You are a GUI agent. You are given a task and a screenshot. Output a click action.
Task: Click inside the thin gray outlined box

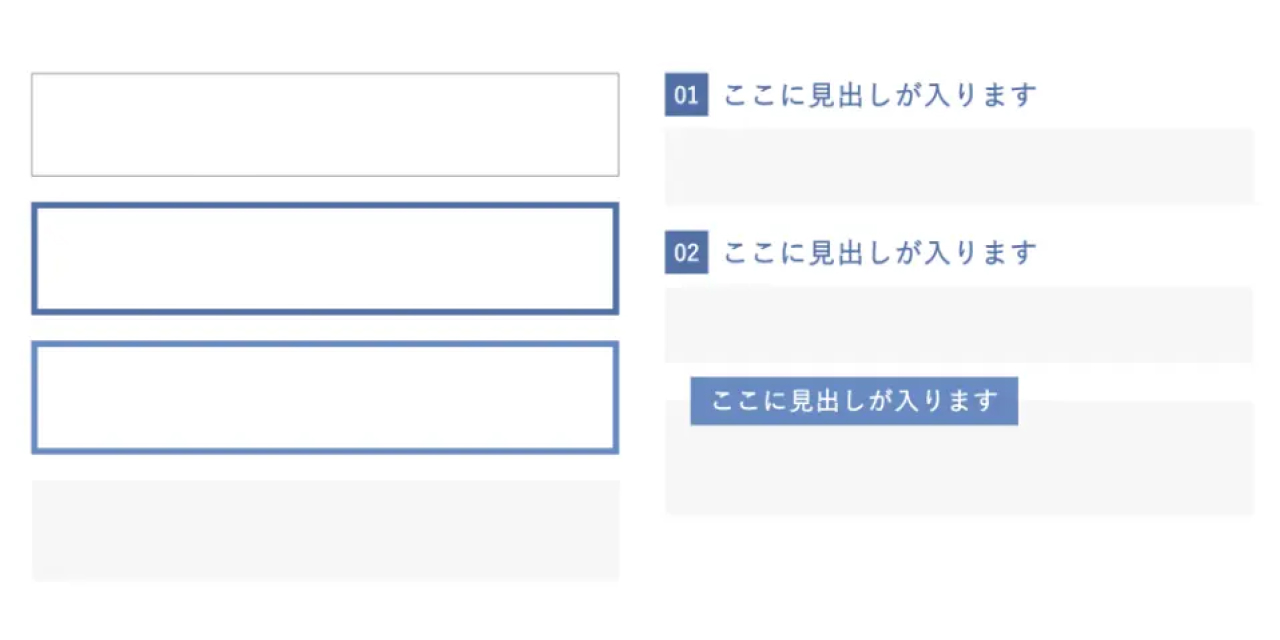[325, 125]
